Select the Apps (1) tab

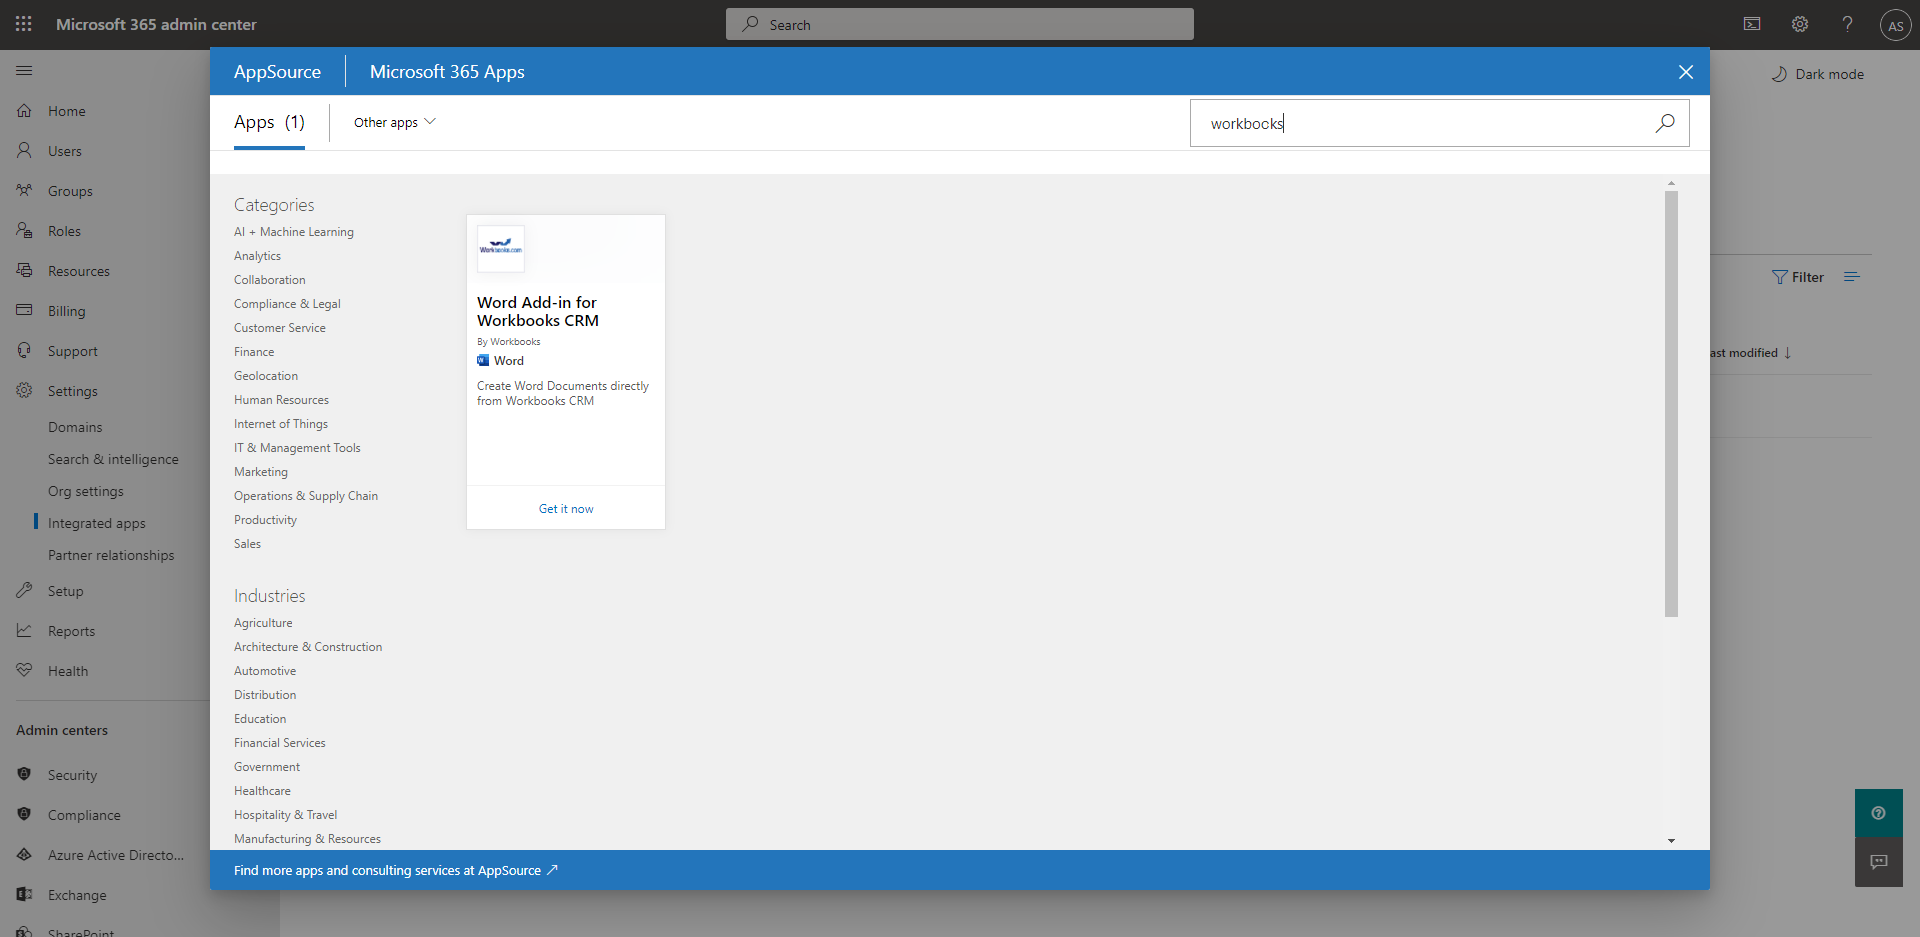click(269, 122)
